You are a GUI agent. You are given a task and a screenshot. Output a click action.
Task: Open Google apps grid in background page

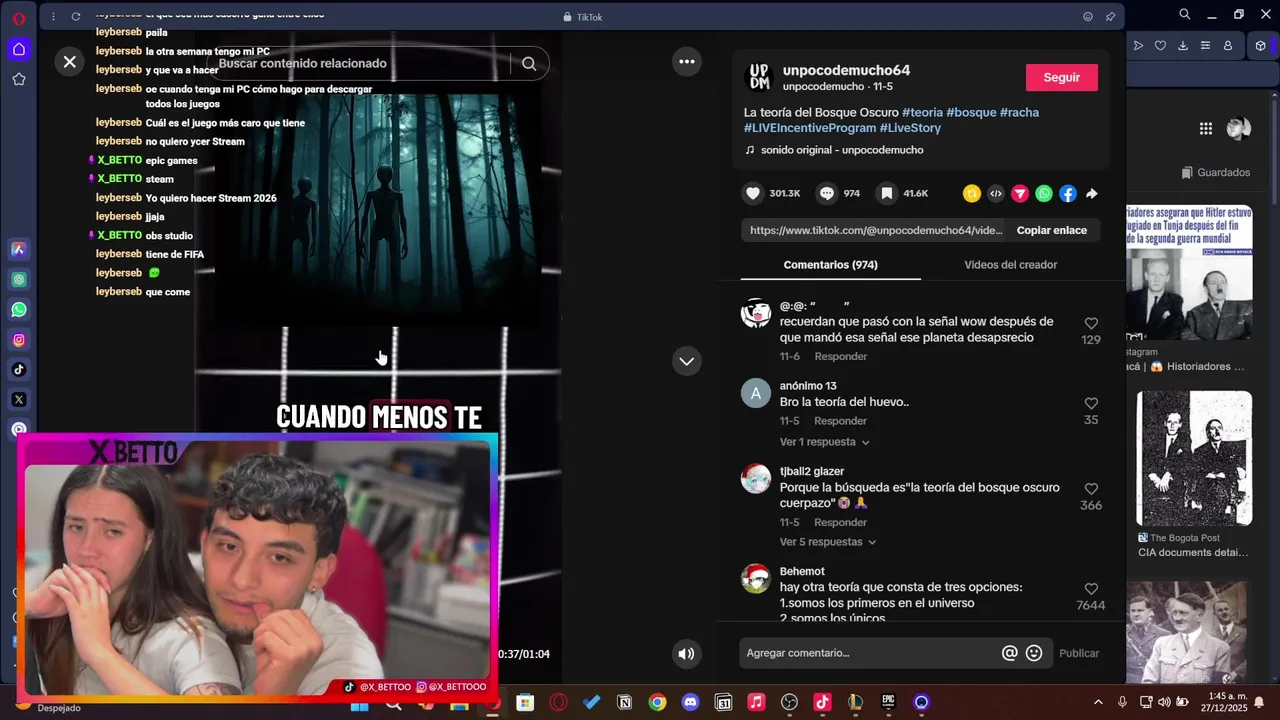[1205, 128]
